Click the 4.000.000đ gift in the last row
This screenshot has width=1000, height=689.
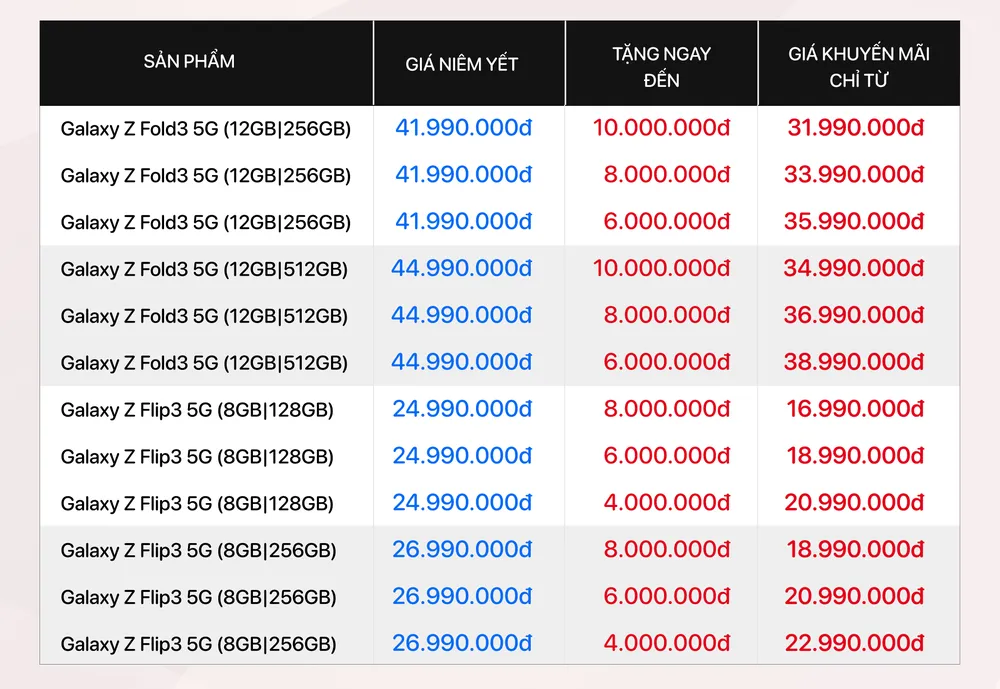pyautogui.click(x=667, y=644)
